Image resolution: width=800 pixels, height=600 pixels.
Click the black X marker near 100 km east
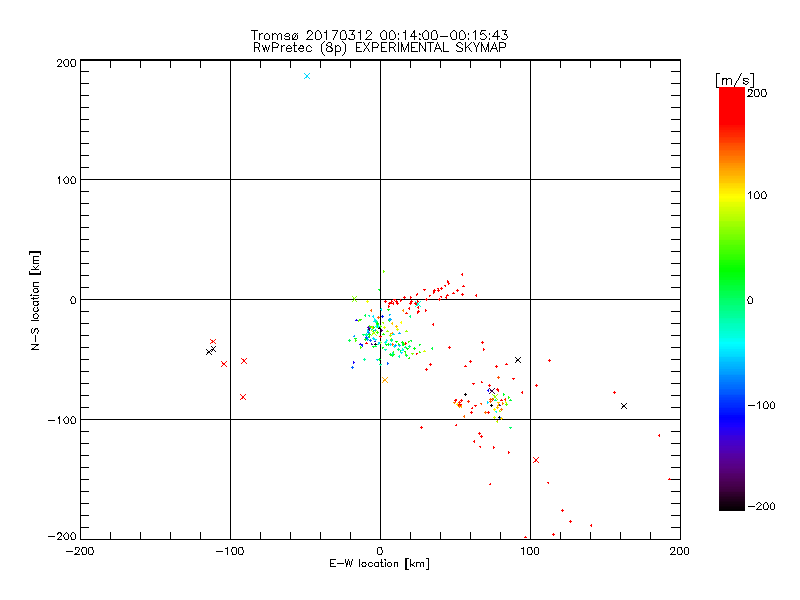tap(518, 360)
